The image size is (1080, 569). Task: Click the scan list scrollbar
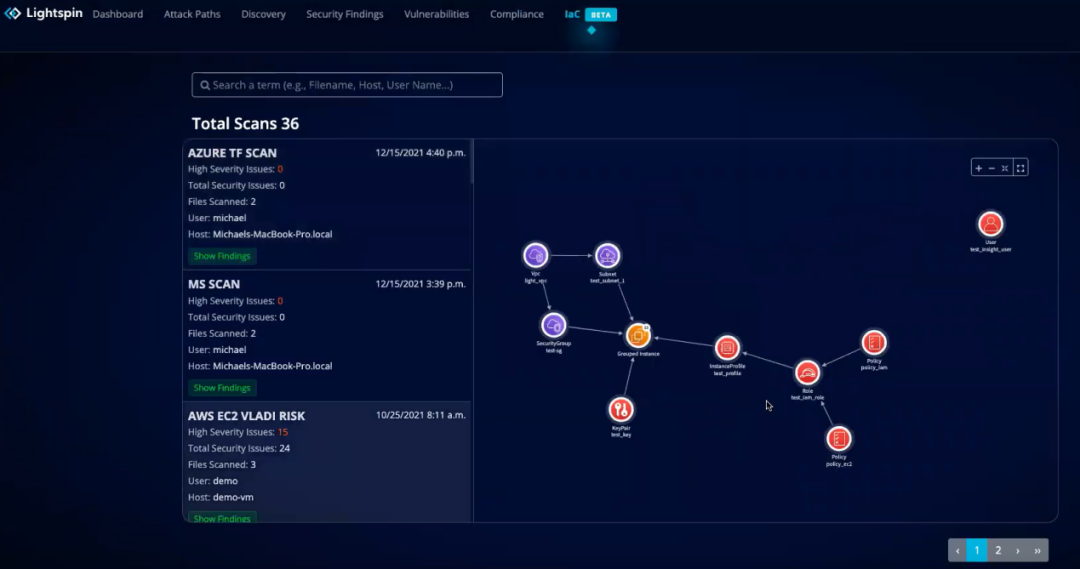pyautogui.click(x=472, y=161)
